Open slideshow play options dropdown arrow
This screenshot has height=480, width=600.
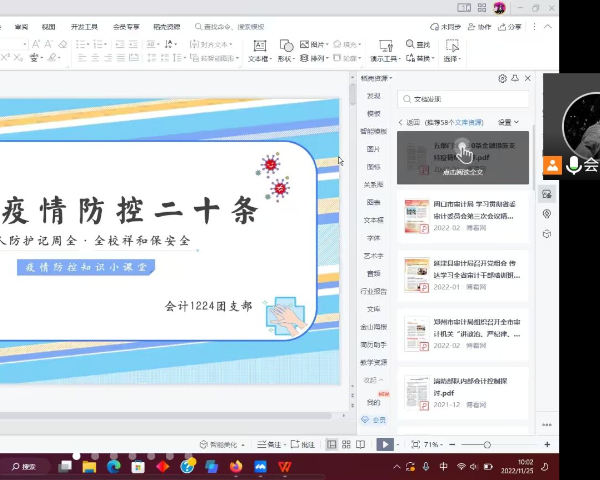tap(398, 445)
